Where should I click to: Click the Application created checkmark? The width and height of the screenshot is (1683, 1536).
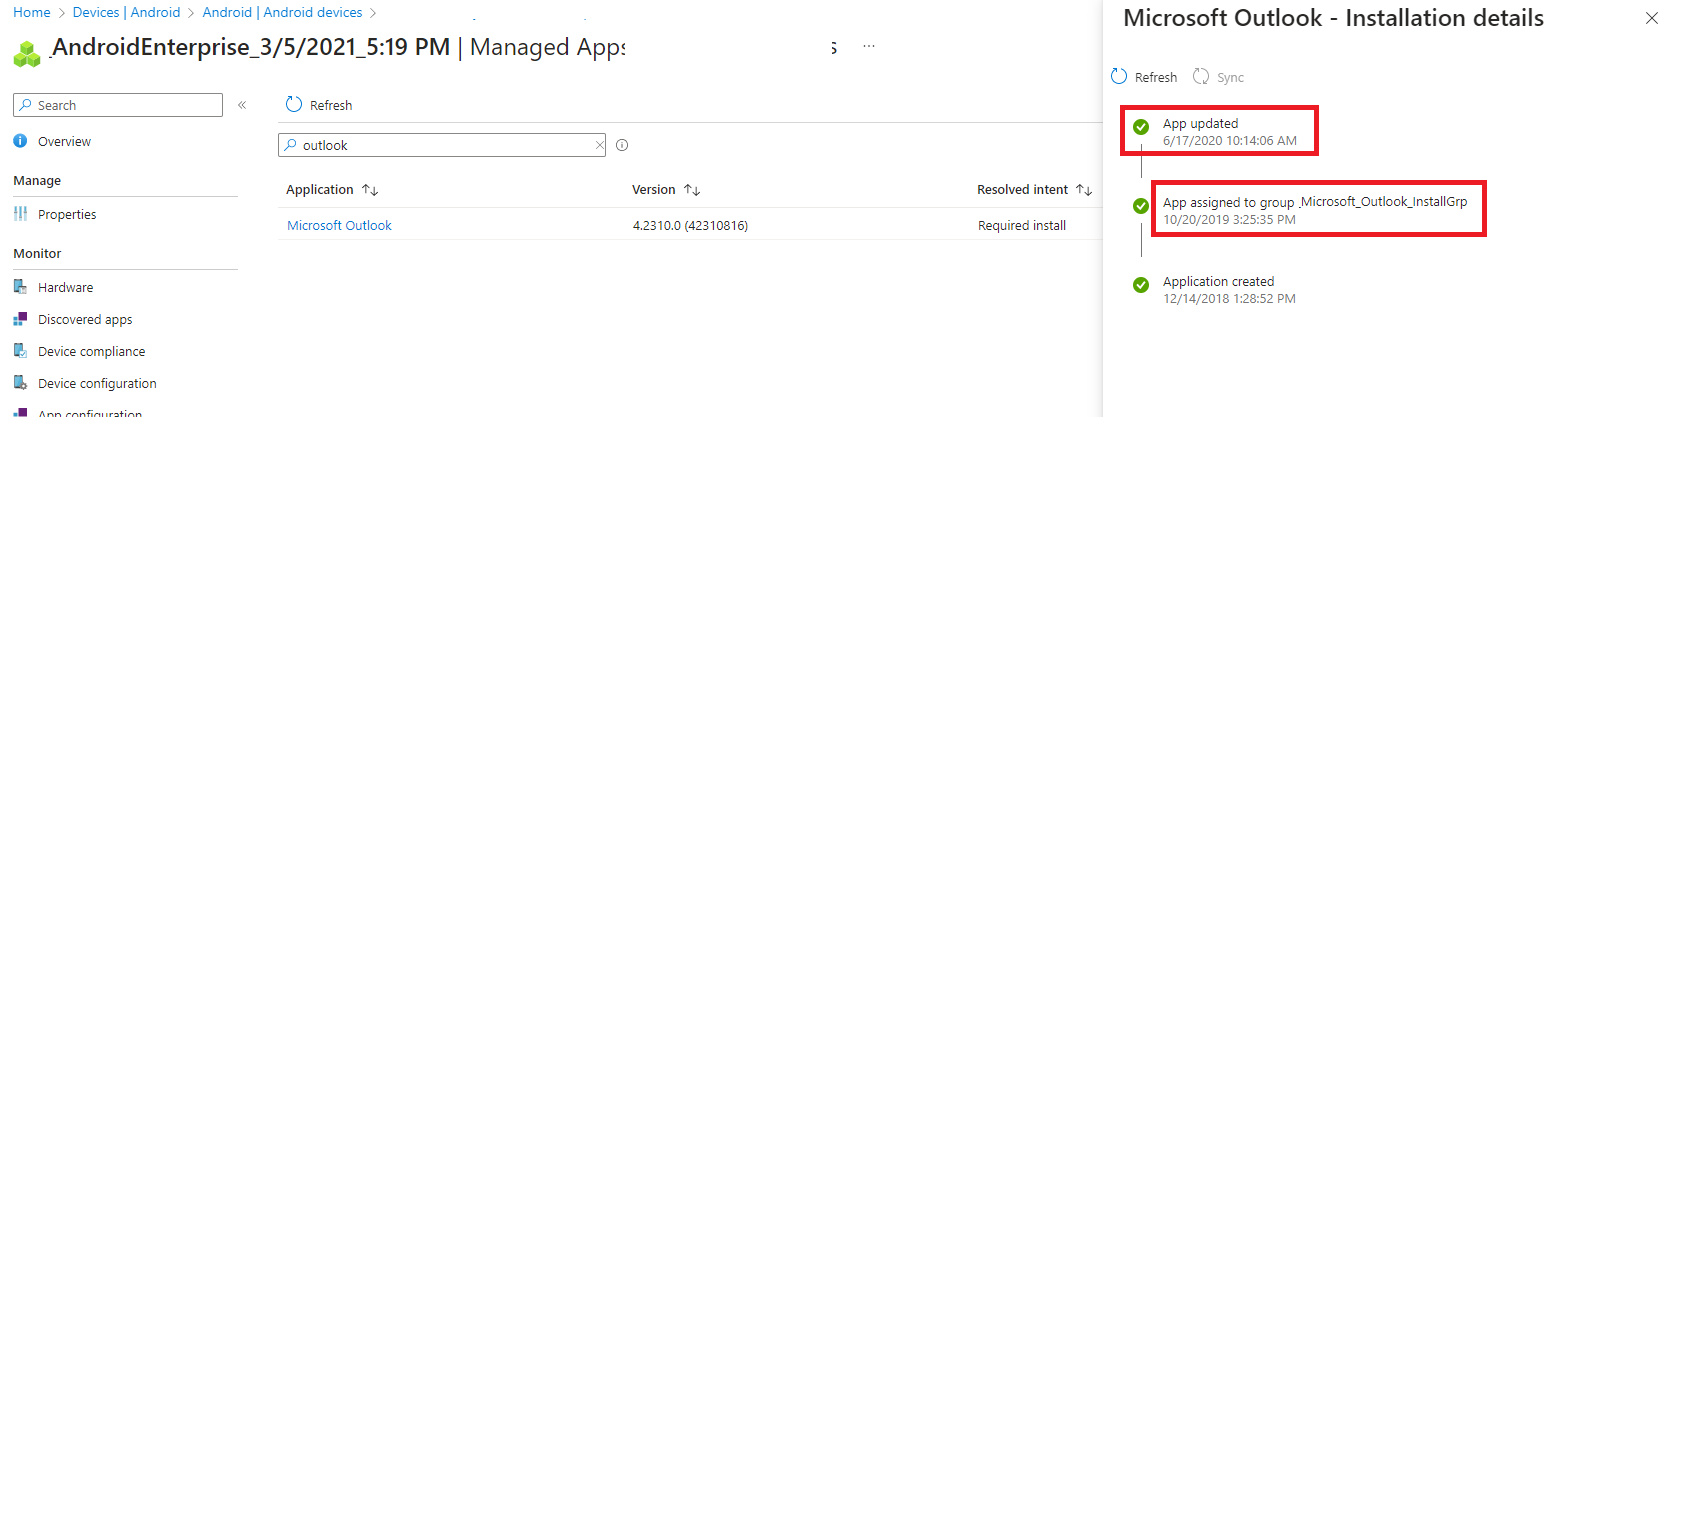(1141, 285)
